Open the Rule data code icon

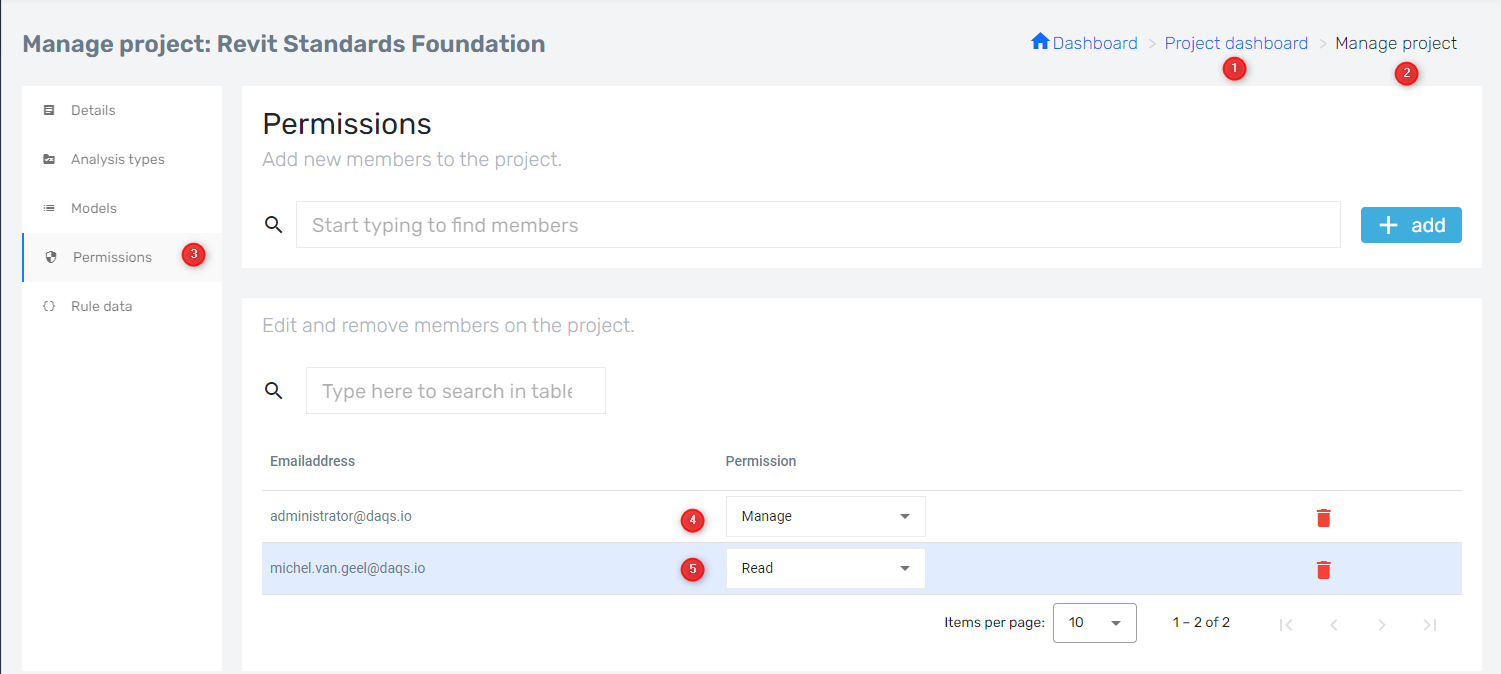pos(49,306)
